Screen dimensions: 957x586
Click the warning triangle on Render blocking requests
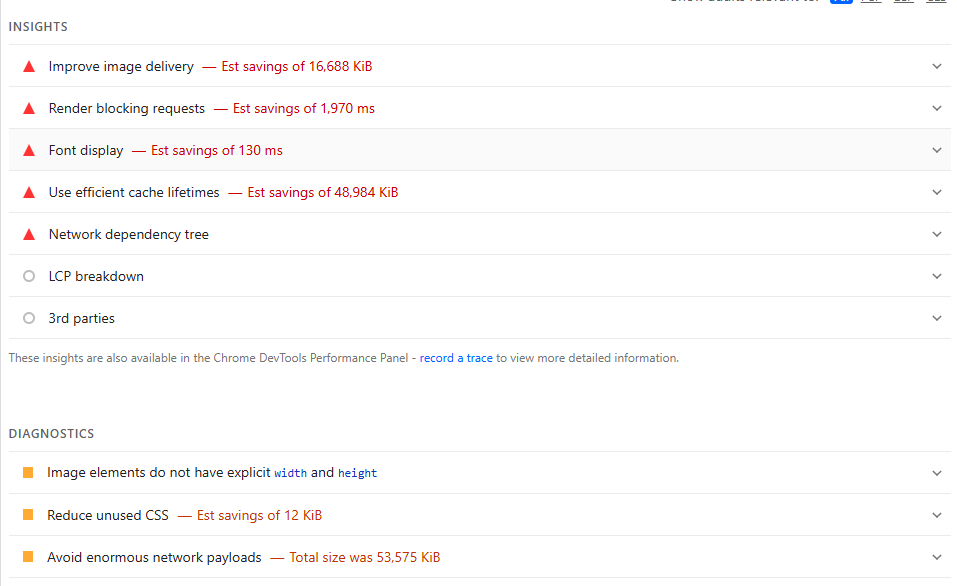coord(29,108)
